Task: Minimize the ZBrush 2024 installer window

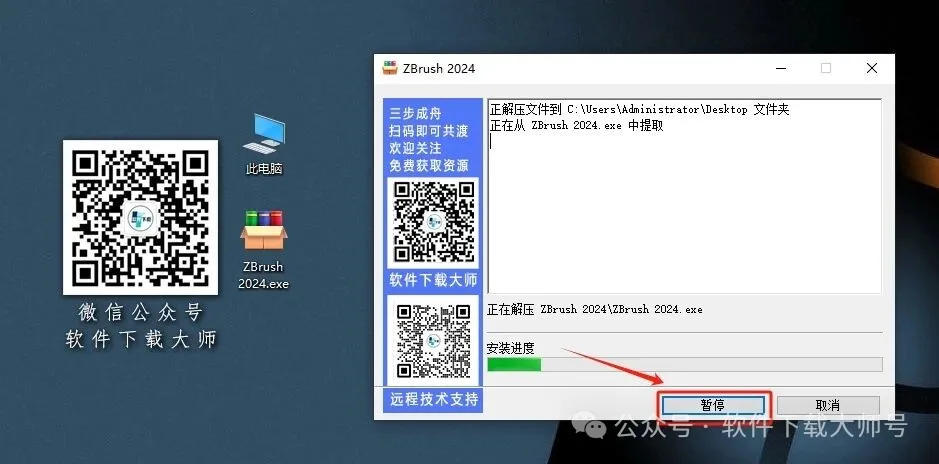Action: (779, 69)
